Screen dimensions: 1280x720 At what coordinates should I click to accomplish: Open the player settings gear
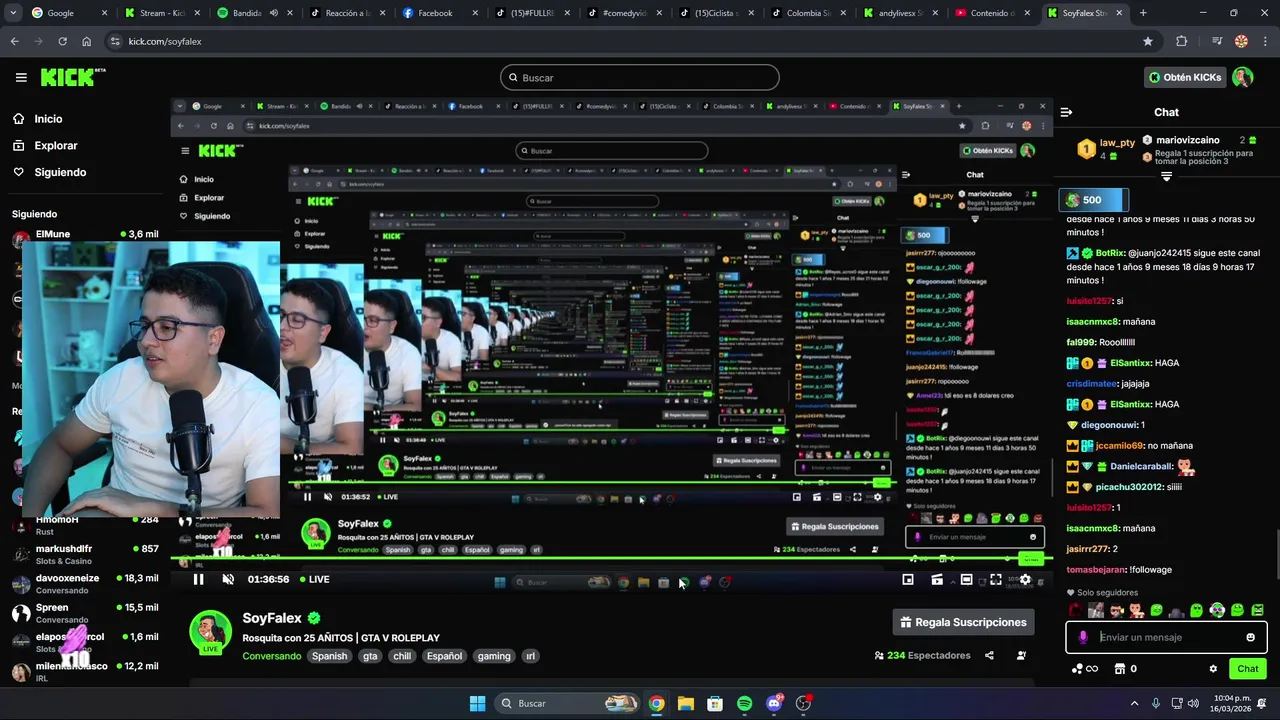1025,579
